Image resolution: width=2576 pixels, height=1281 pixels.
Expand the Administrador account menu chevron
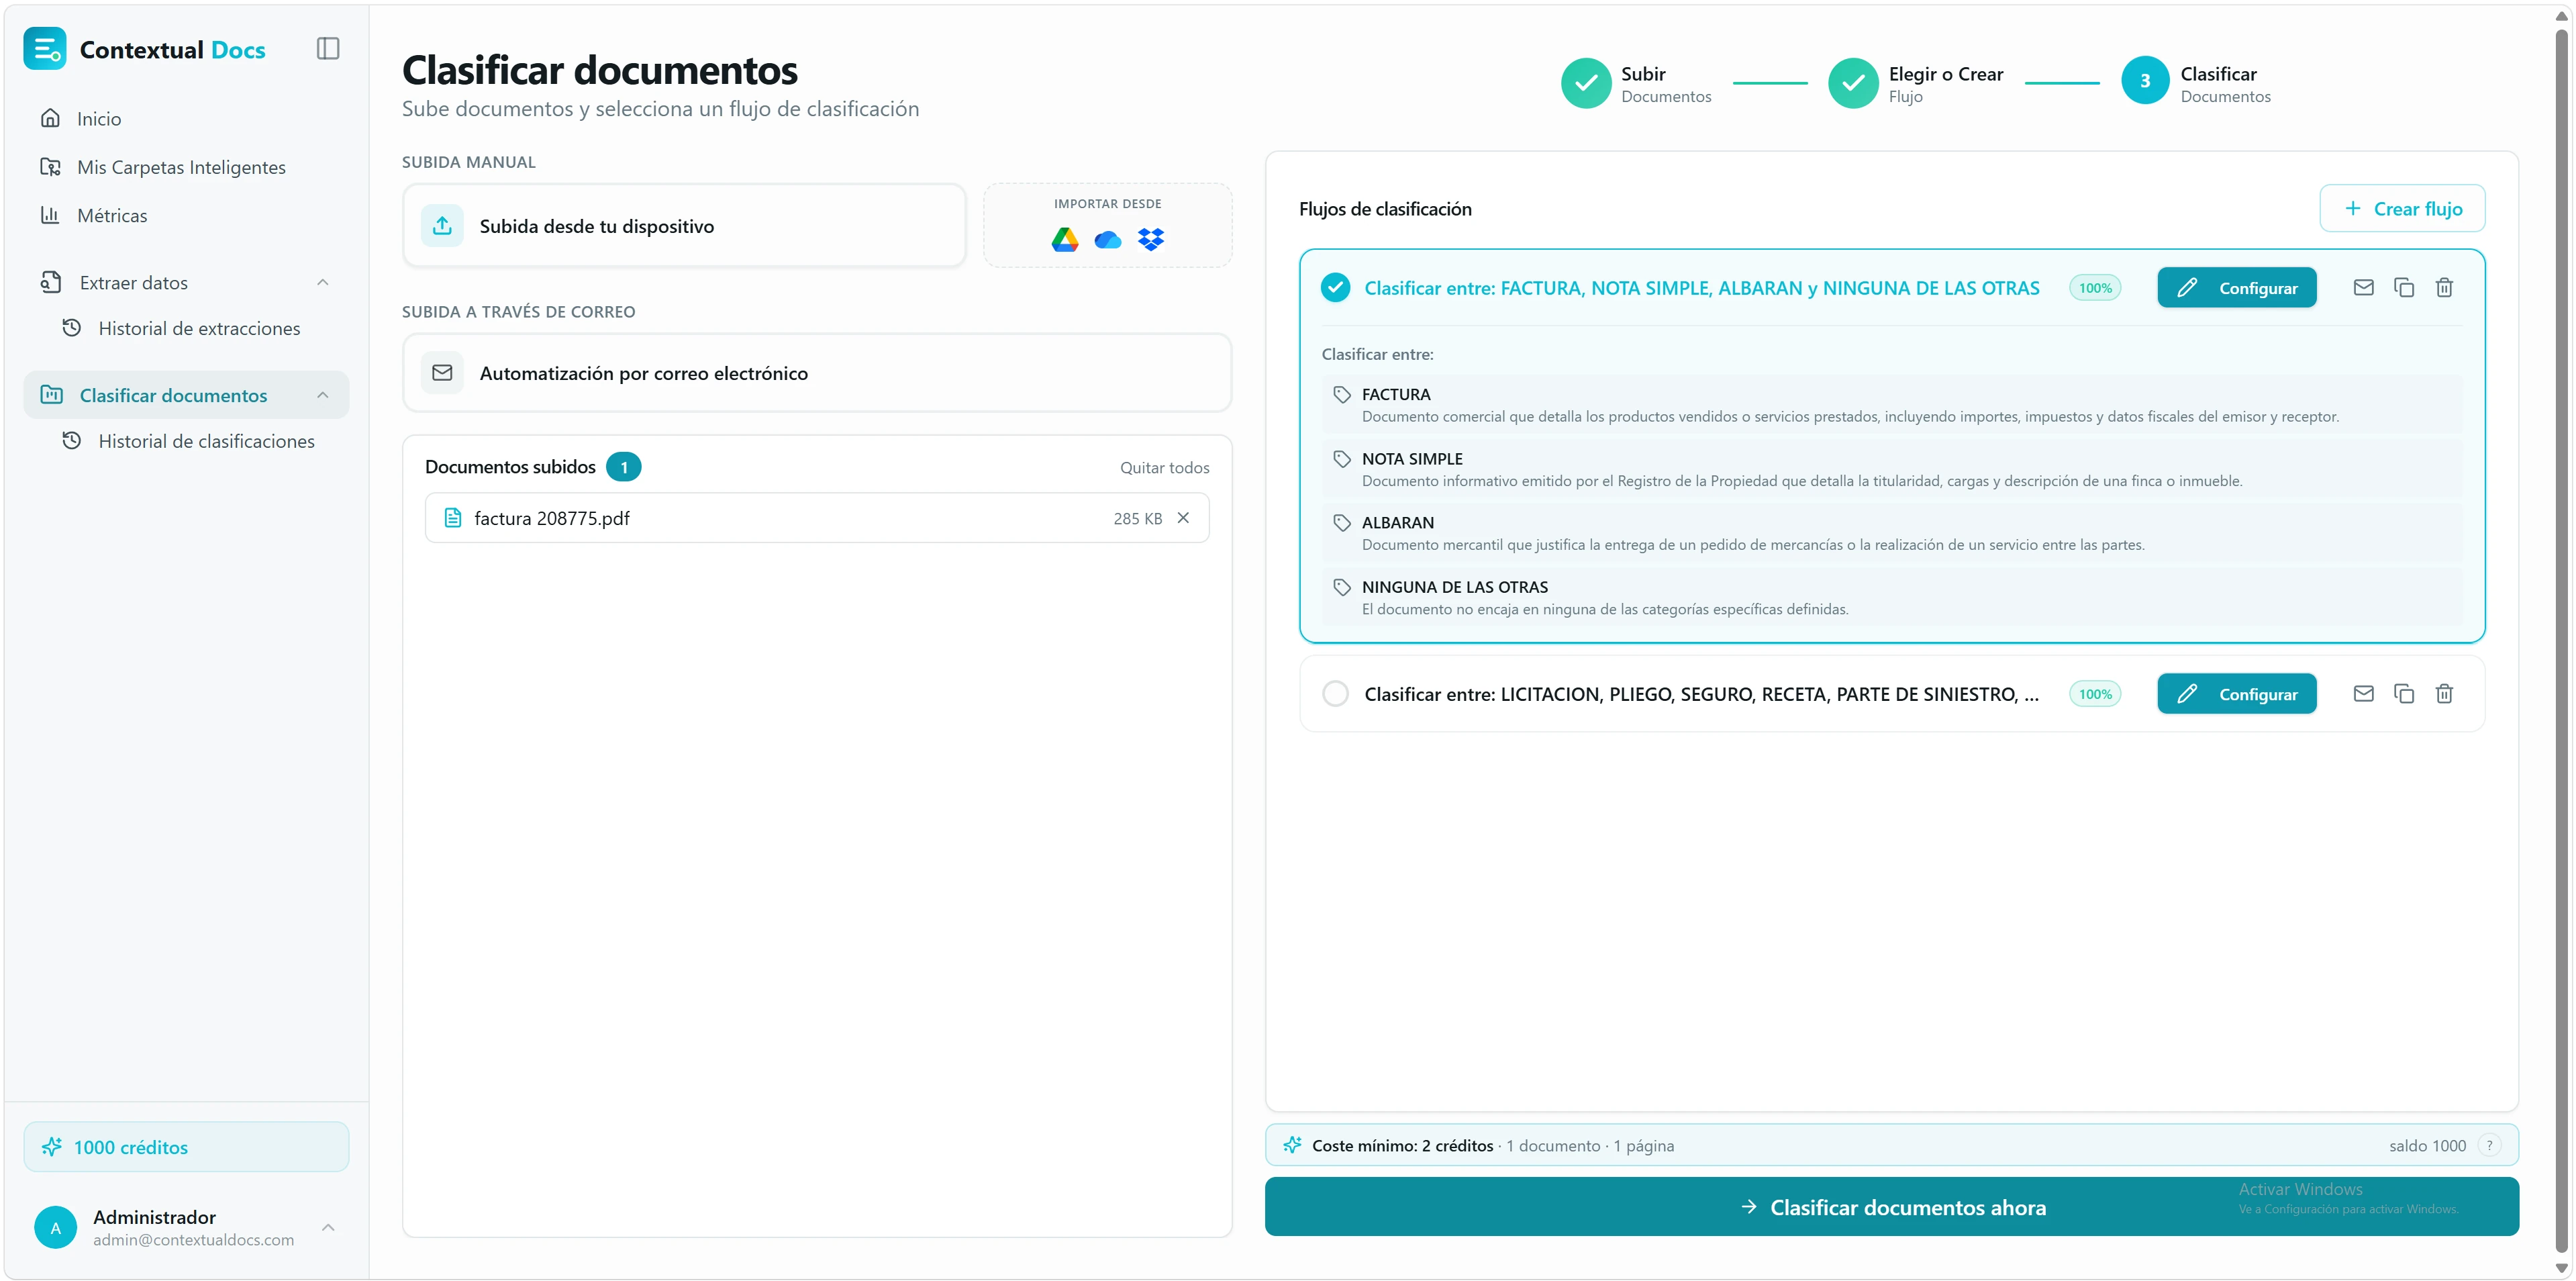pos(328,1227)
